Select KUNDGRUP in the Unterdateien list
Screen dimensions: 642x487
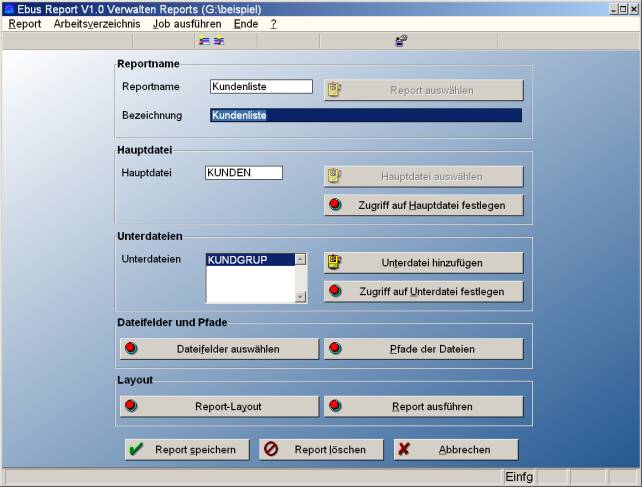point(249,260)
